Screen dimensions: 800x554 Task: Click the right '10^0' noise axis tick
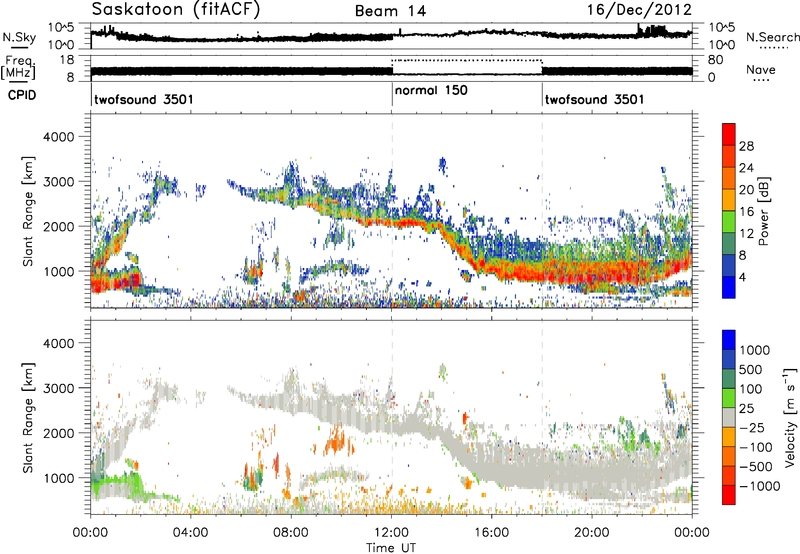722,45
